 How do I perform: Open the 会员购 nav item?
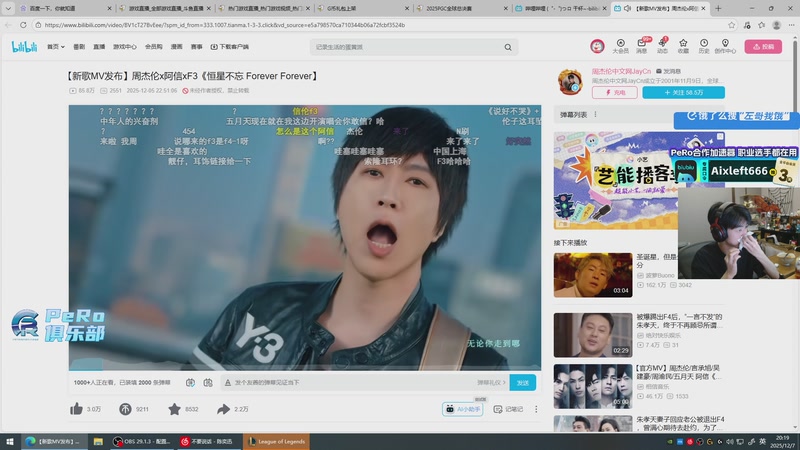(x=154, y=46)
